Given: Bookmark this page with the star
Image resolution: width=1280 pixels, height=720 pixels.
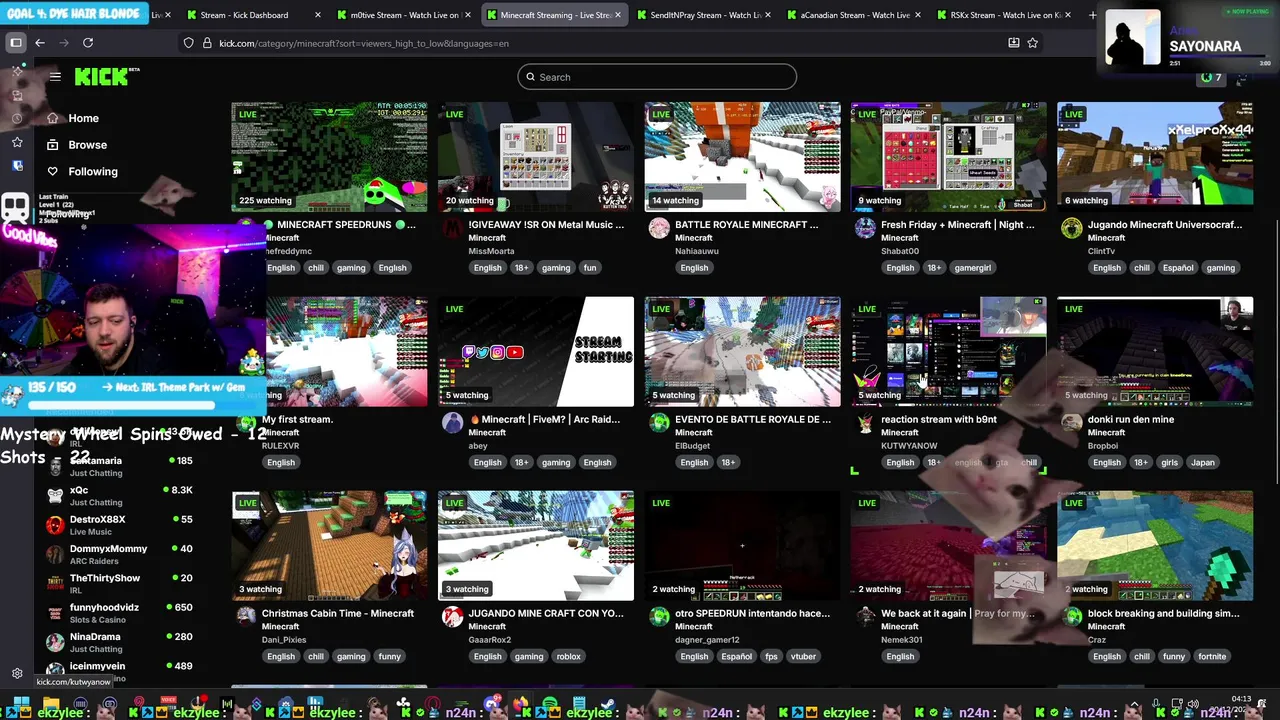Looking at the screenshot, I should (1033, 43).
